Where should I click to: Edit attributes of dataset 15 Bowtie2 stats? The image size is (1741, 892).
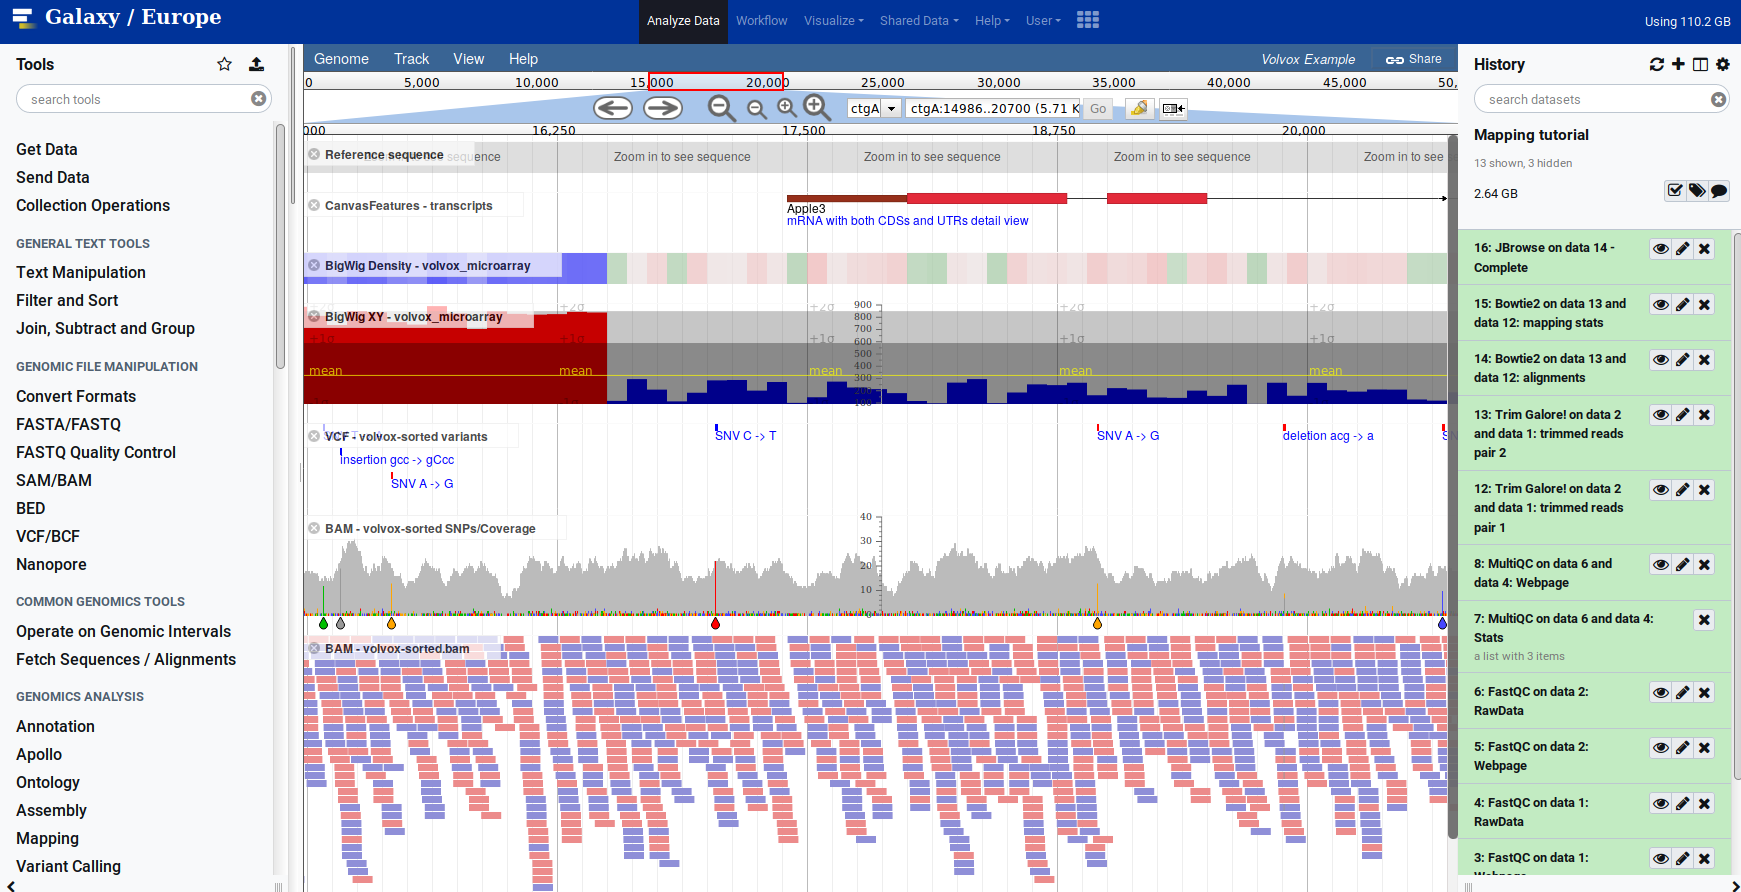pos(1683,305)
